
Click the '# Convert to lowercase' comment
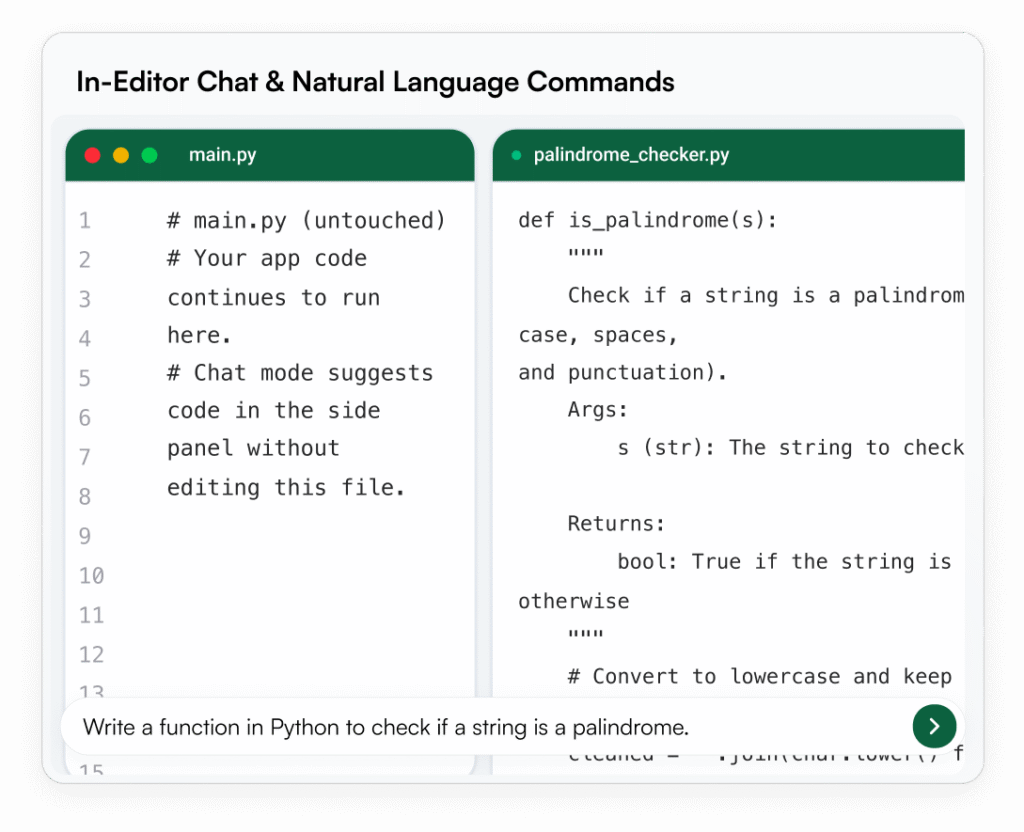pos(759,676)
